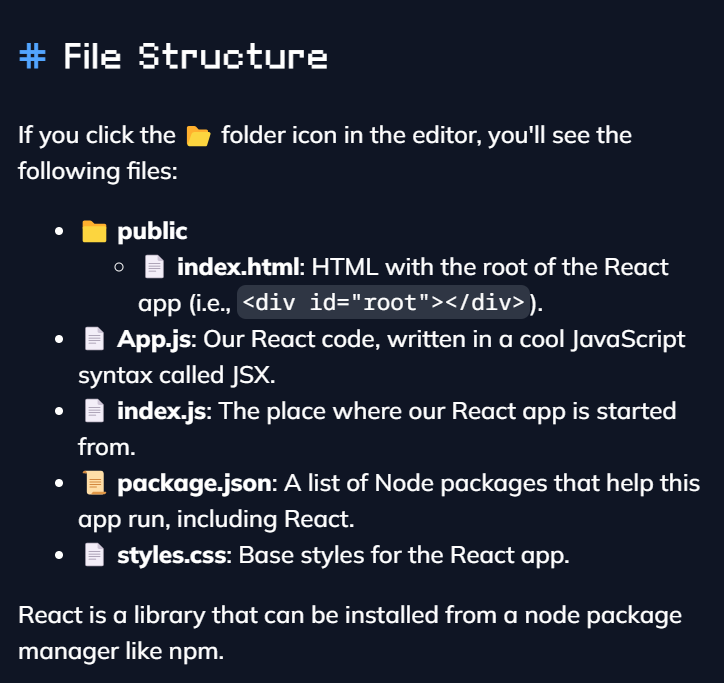Click the open folder emoji in the intro sentence
The height and width of the screenshot is (683, 724).
198,135
